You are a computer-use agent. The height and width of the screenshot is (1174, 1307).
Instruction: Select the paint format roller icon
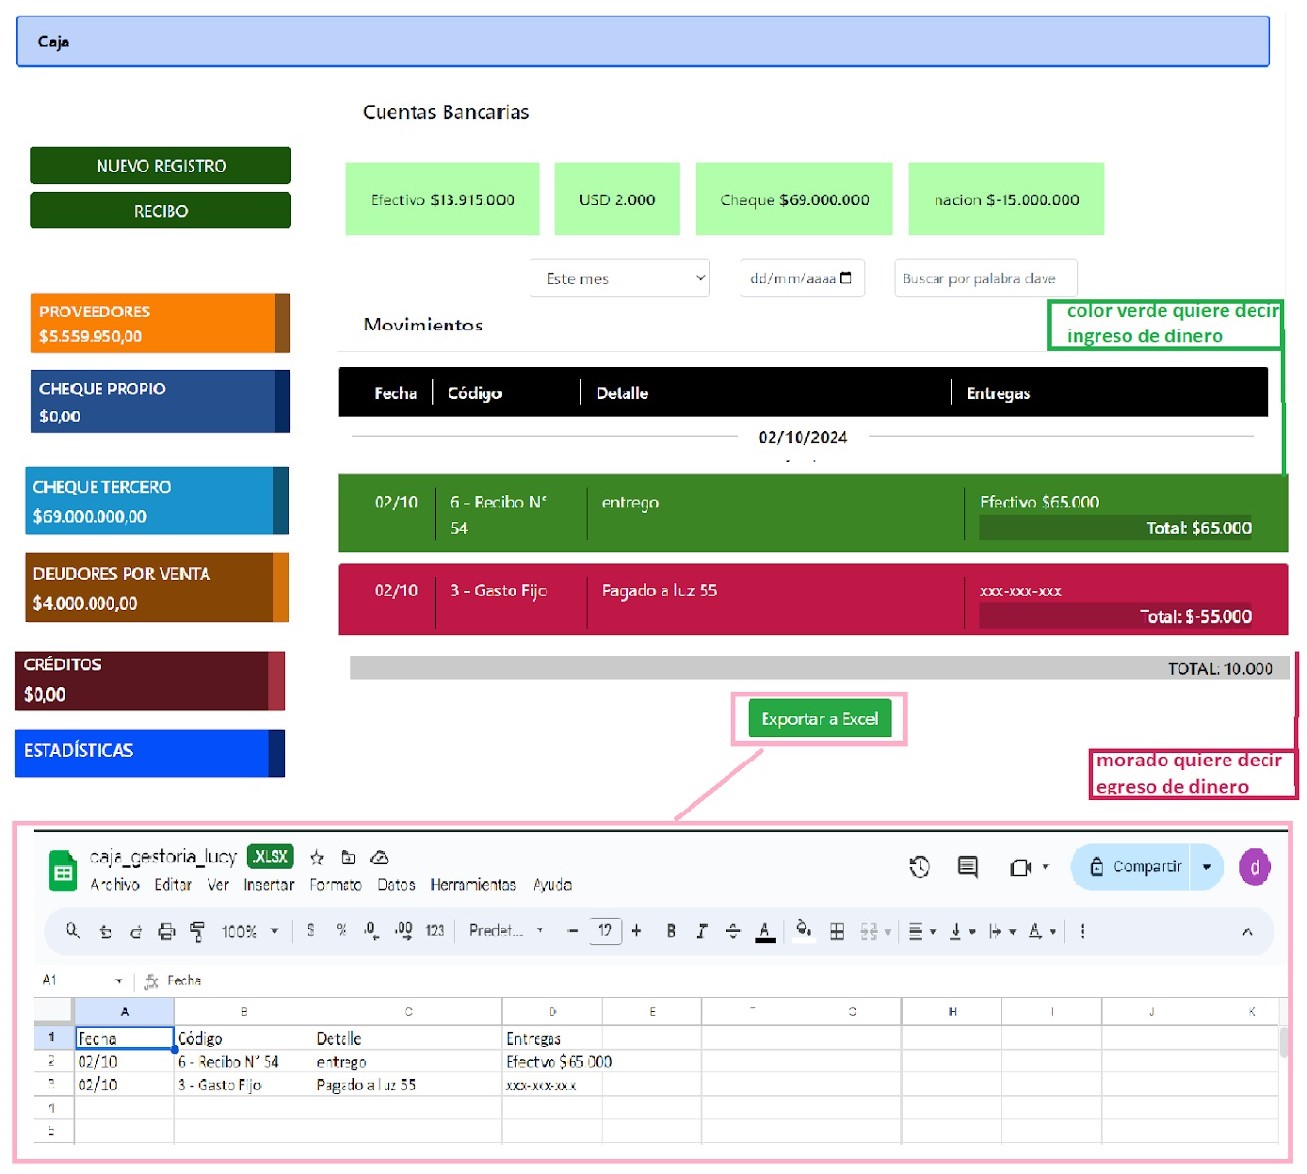(197, 931)
